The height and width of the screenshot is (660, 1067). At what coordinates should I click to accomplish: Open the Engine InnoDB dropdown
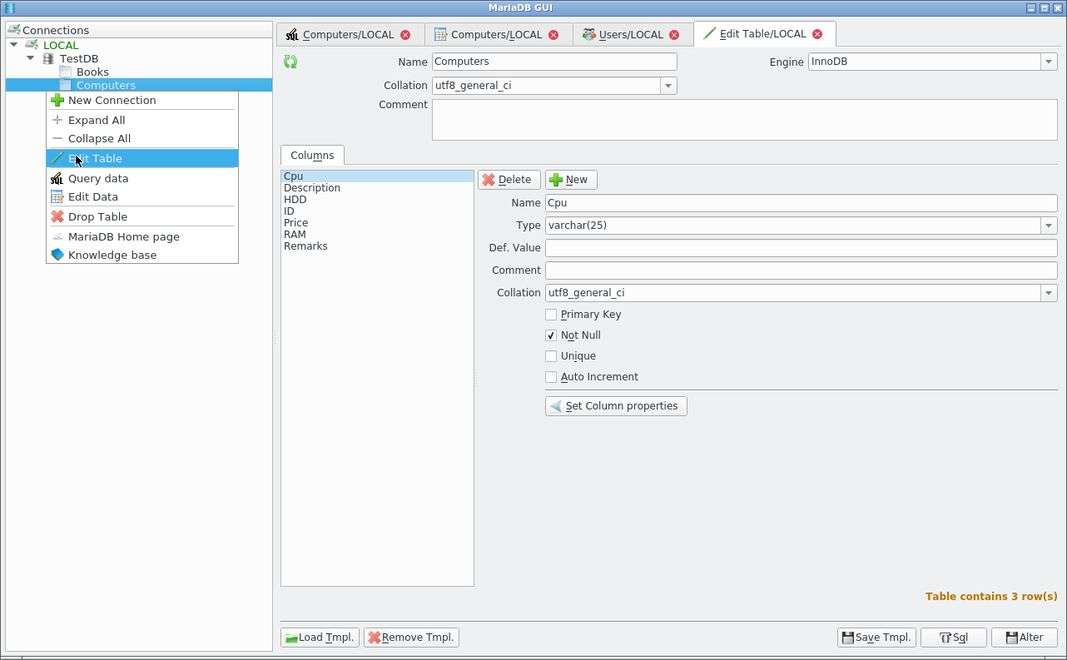(1048, 62)
